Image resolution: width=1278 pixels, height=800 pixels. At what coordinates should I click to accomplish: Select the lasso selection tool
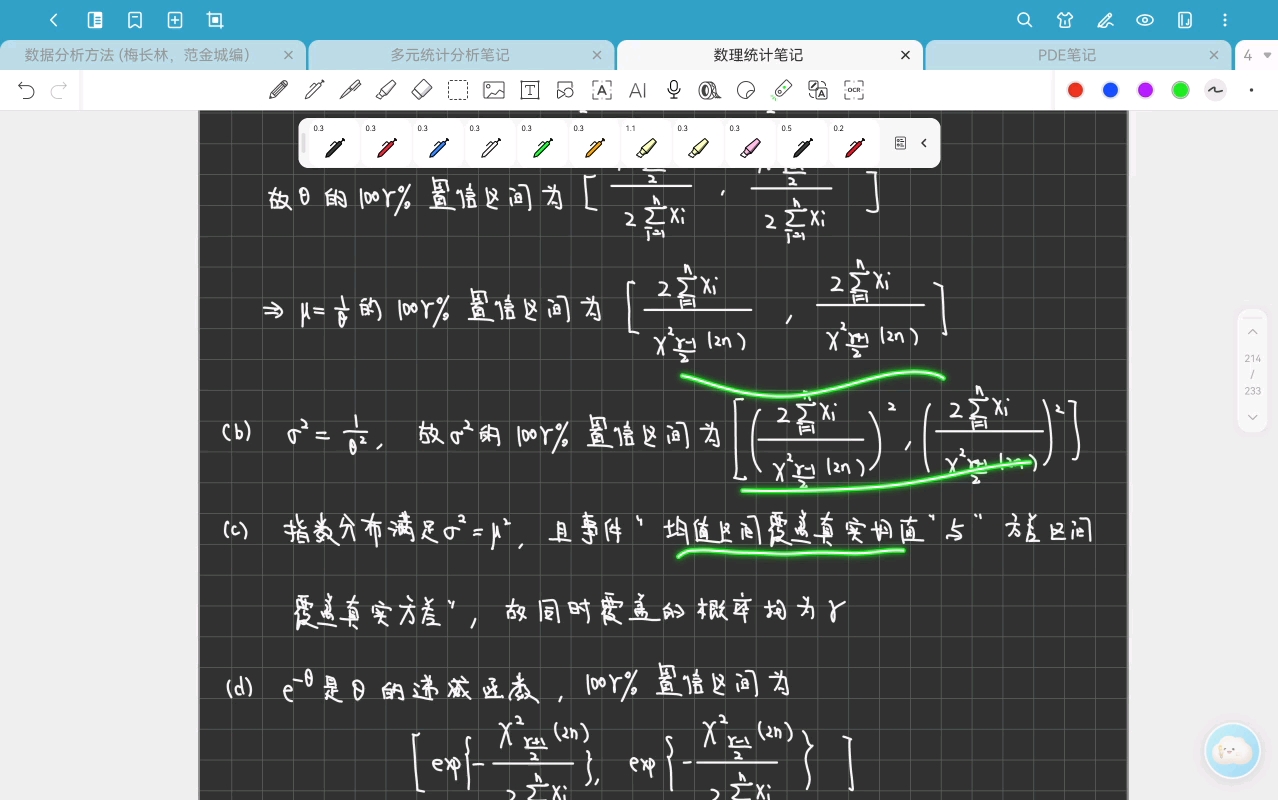[458, 90]
